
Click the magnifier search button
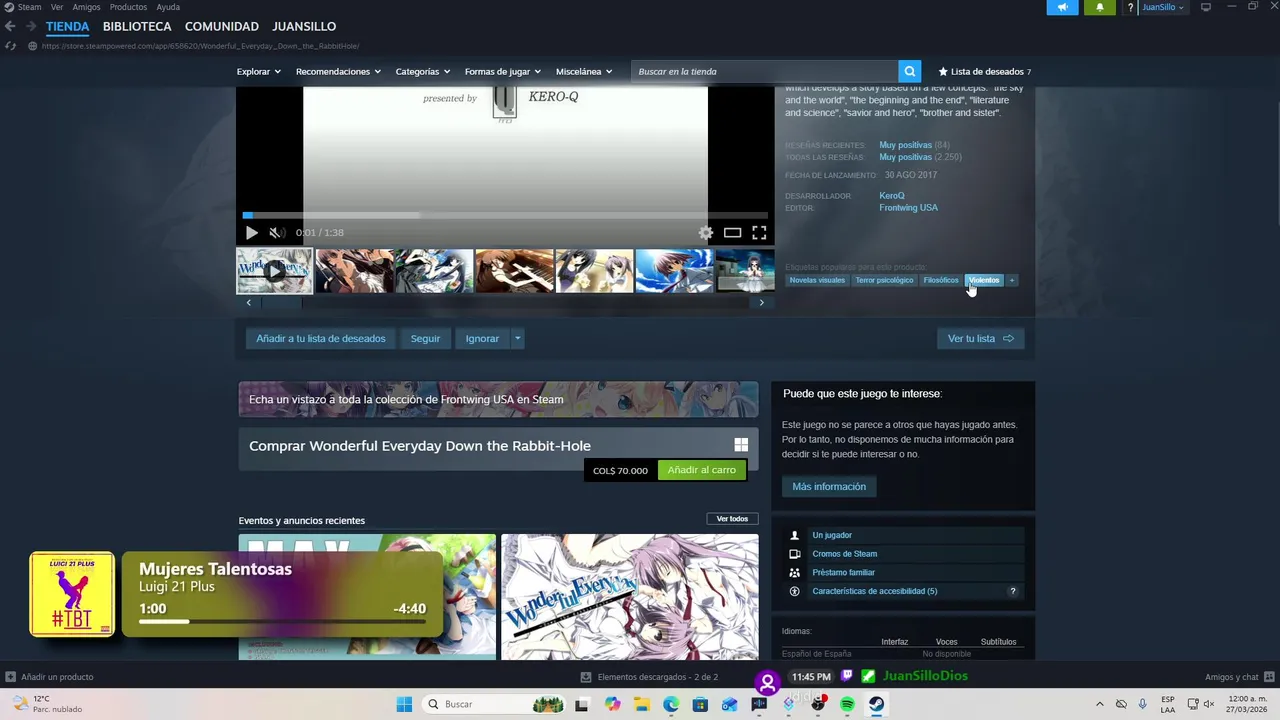909,71
